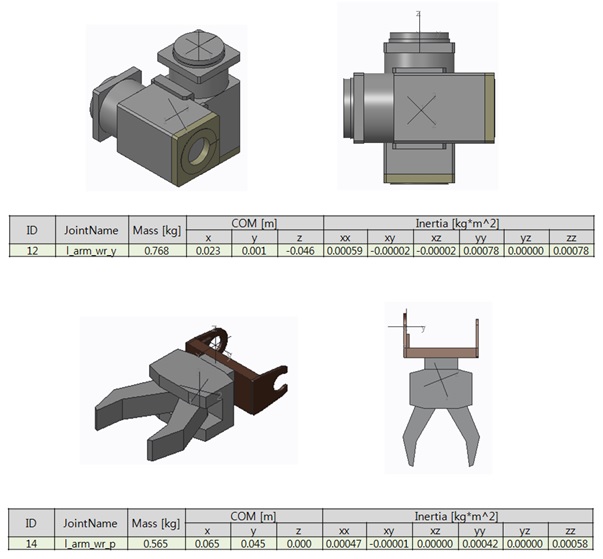Screen dimensions: 603x559
Task: Select COM y value 0.001
Action: click(254, 251)
